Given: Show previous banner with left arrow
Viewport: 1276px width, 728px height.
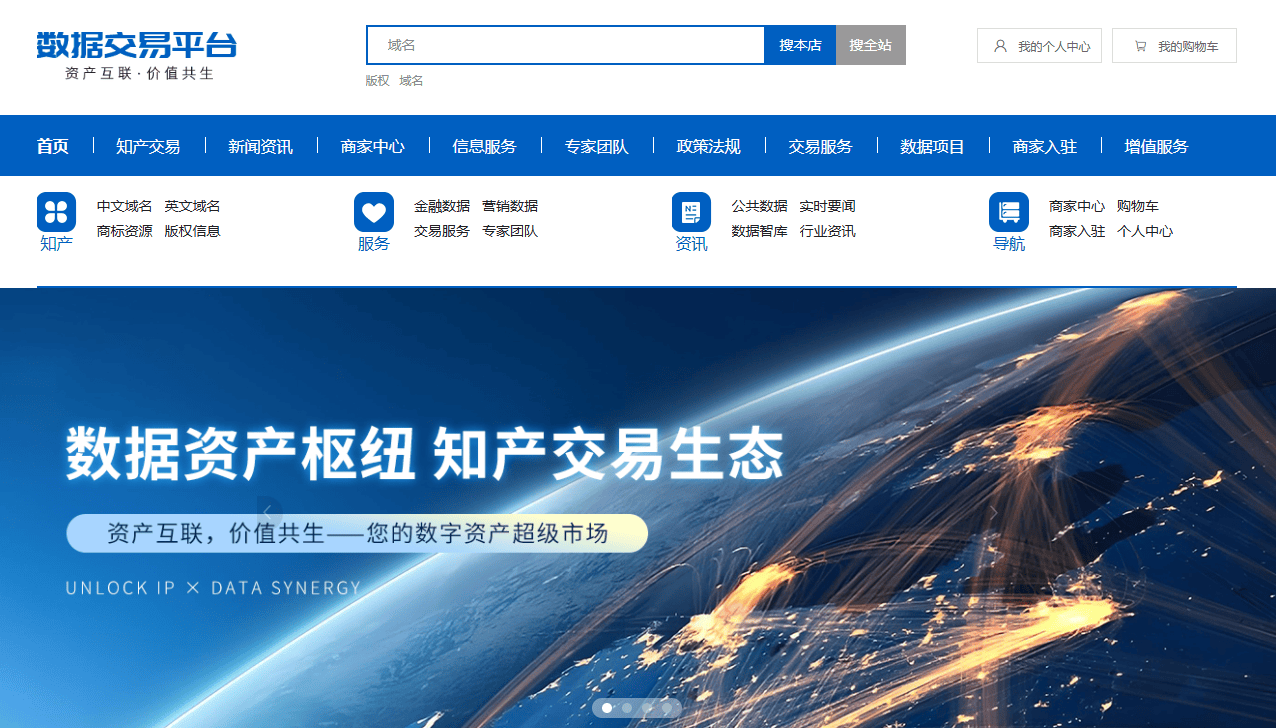Looking at the screenshot, I should click(268, 511).
